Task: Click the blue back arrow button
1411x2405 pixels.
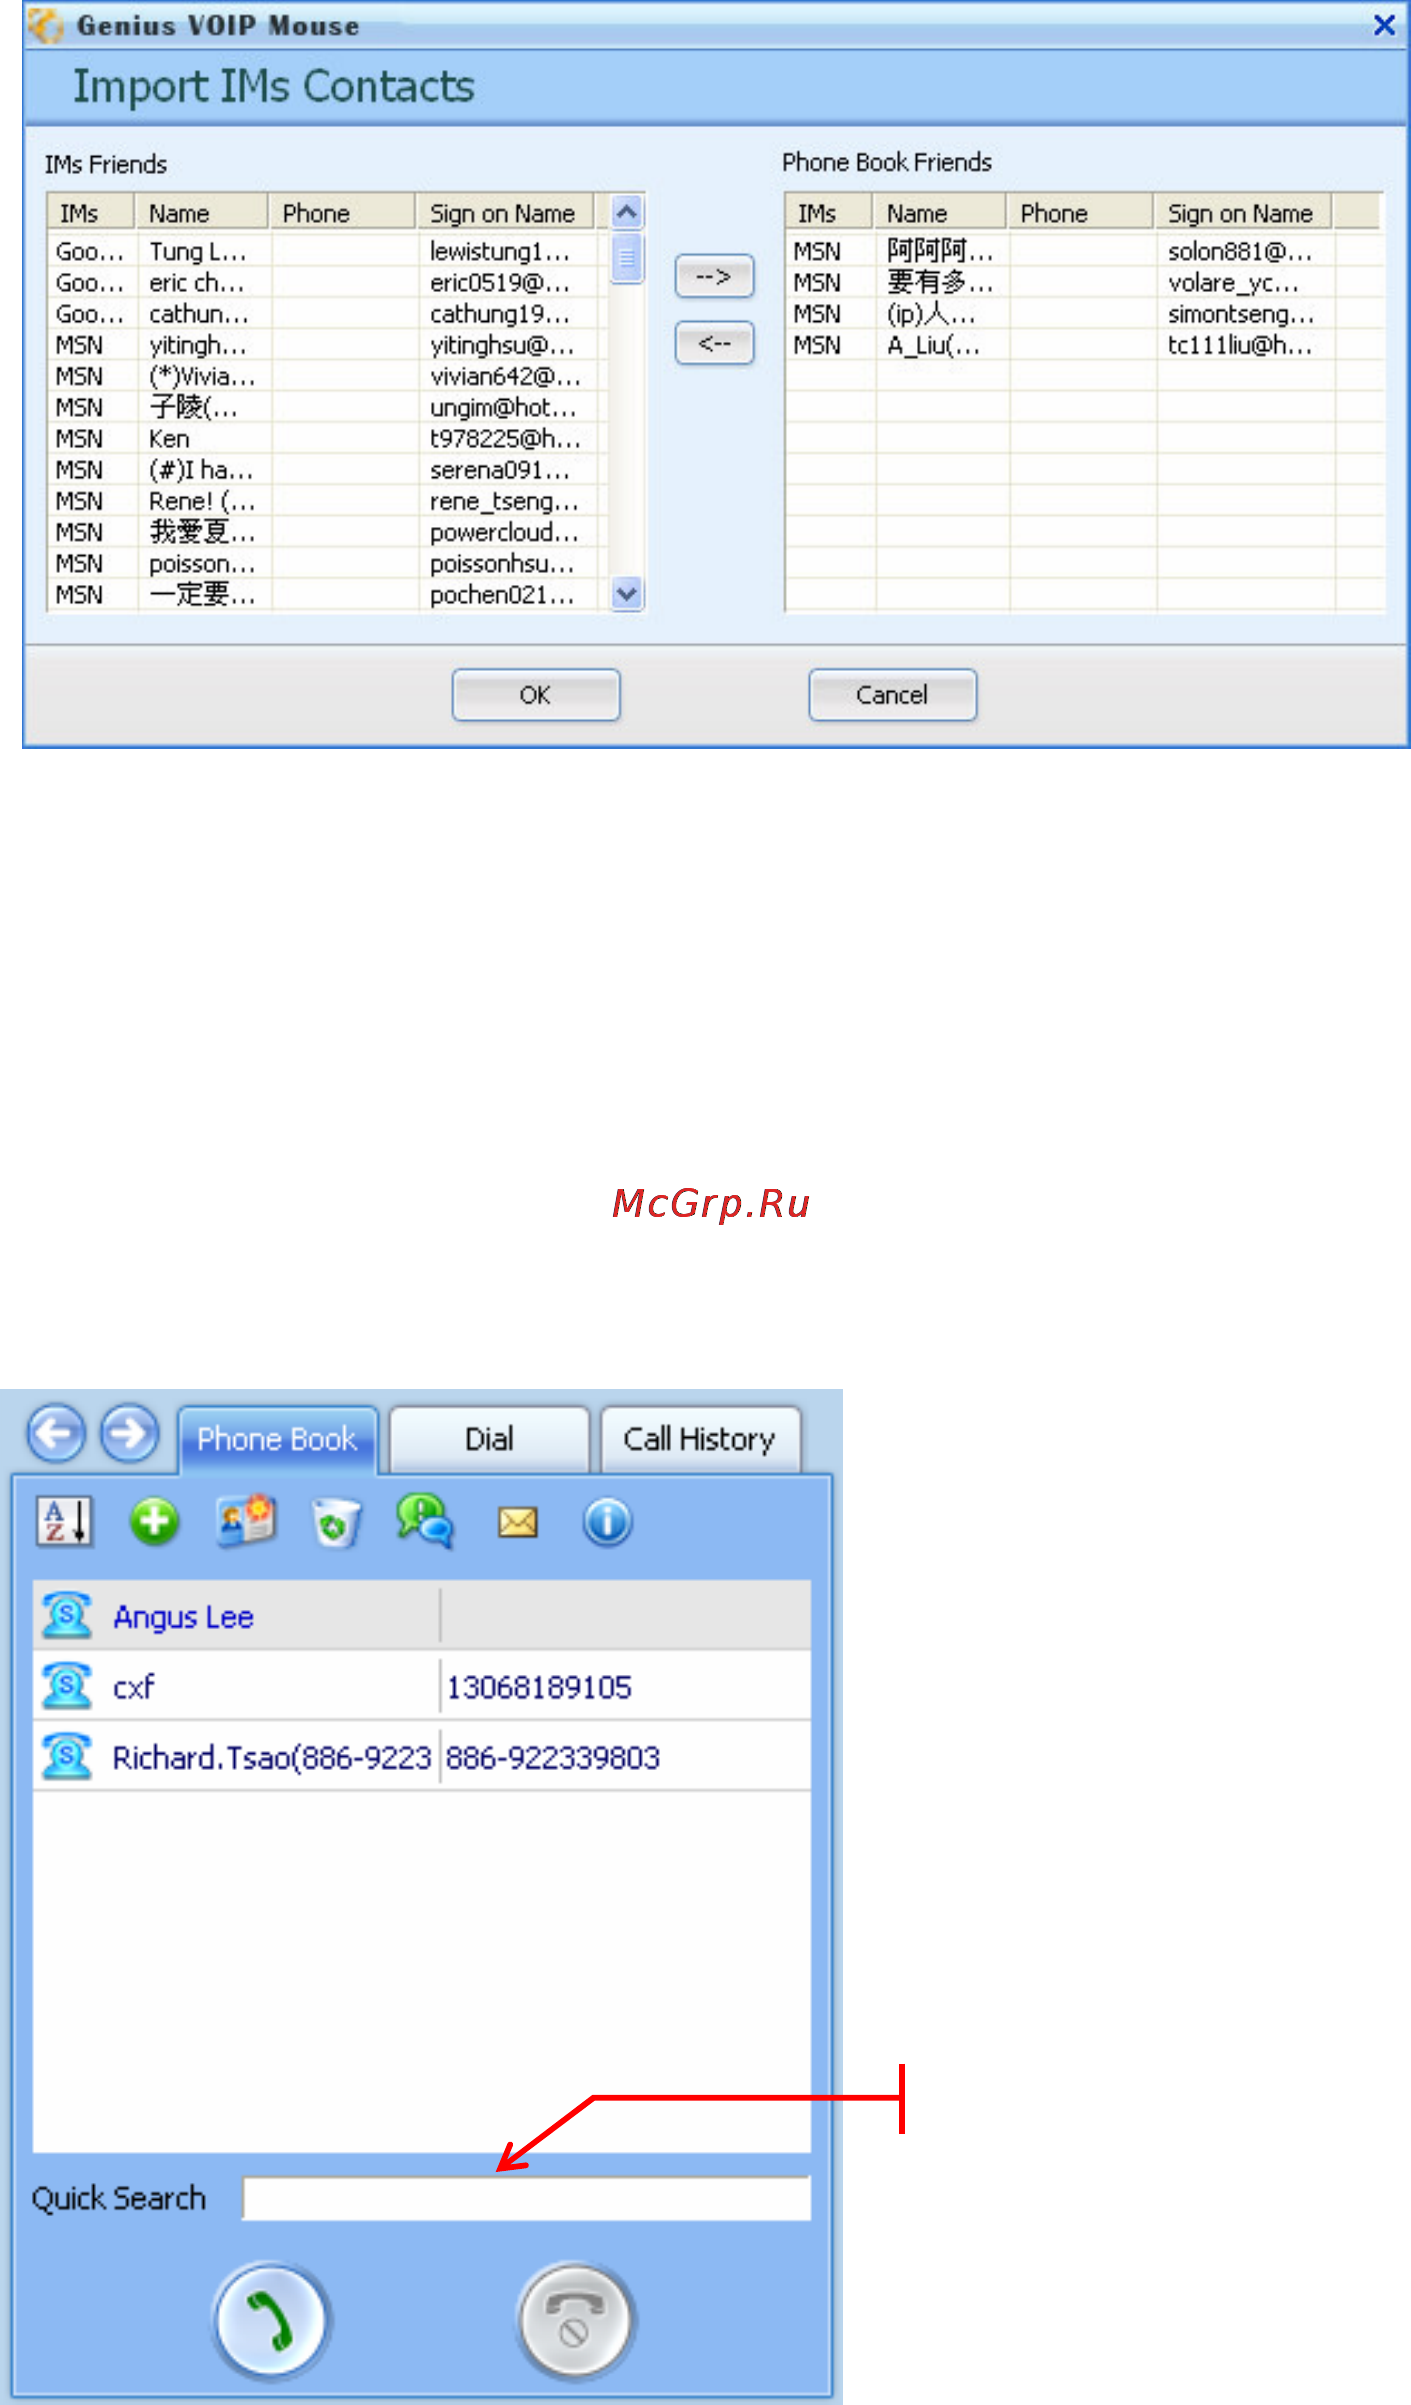Action: coord(56,1433)
